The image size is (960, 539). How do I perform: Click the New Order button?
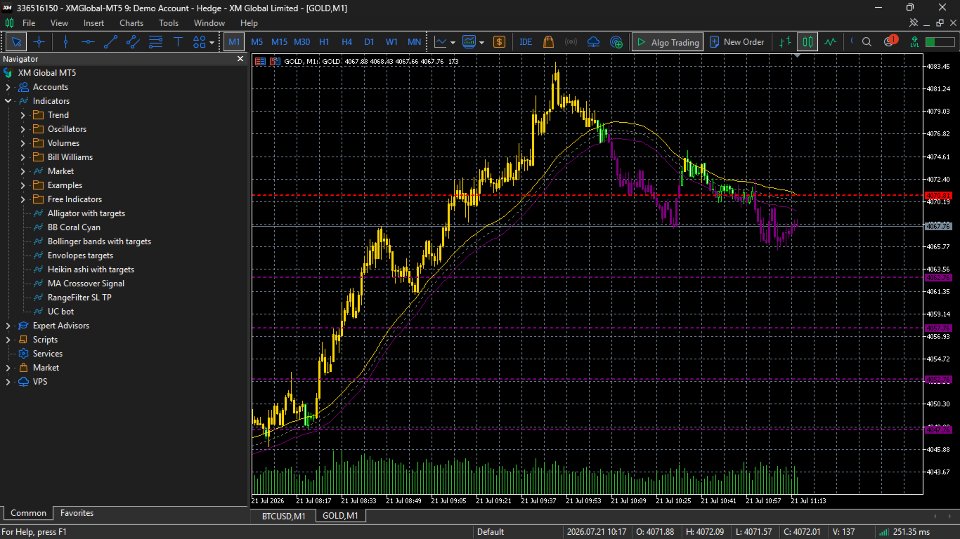coord(737,42)
